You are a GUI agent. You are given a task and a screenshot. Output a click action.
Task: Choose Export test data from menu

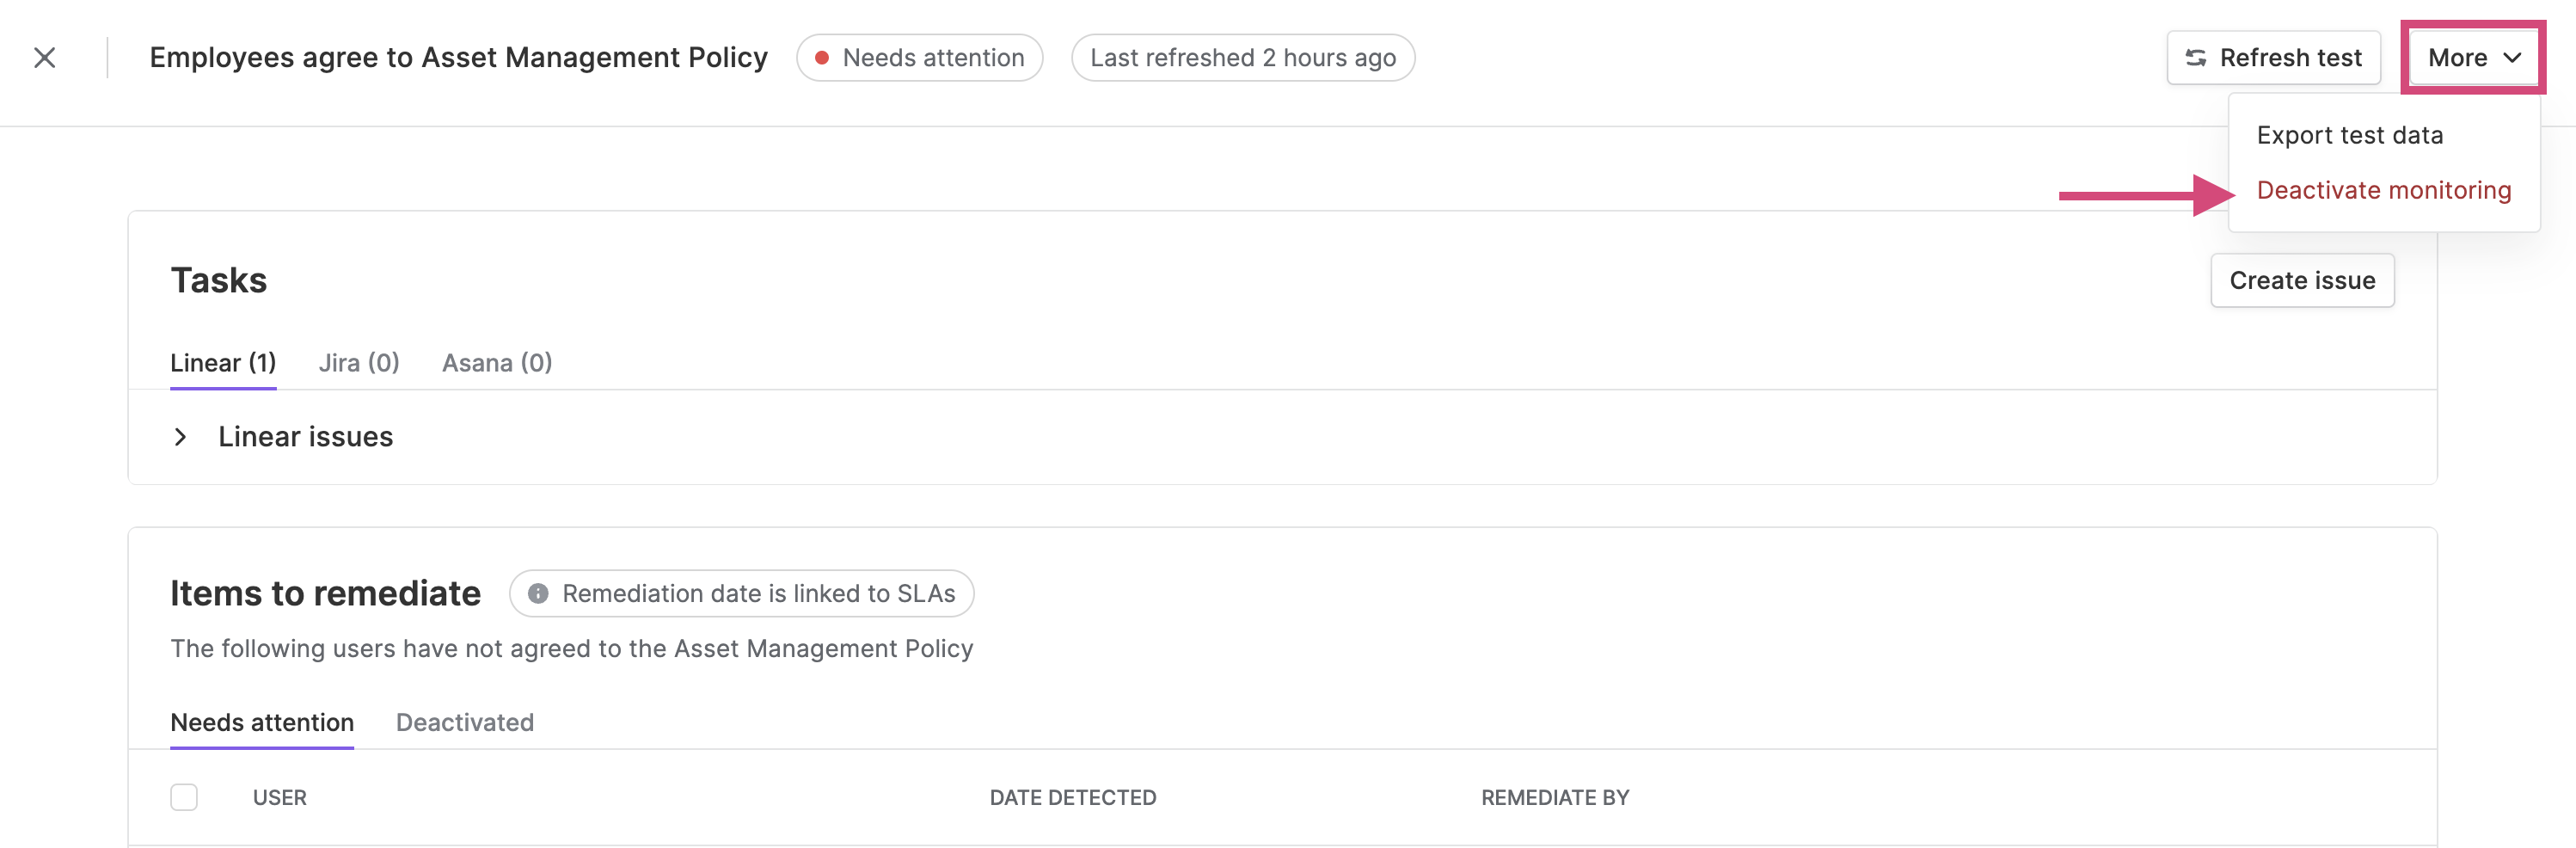point(2349,135)
